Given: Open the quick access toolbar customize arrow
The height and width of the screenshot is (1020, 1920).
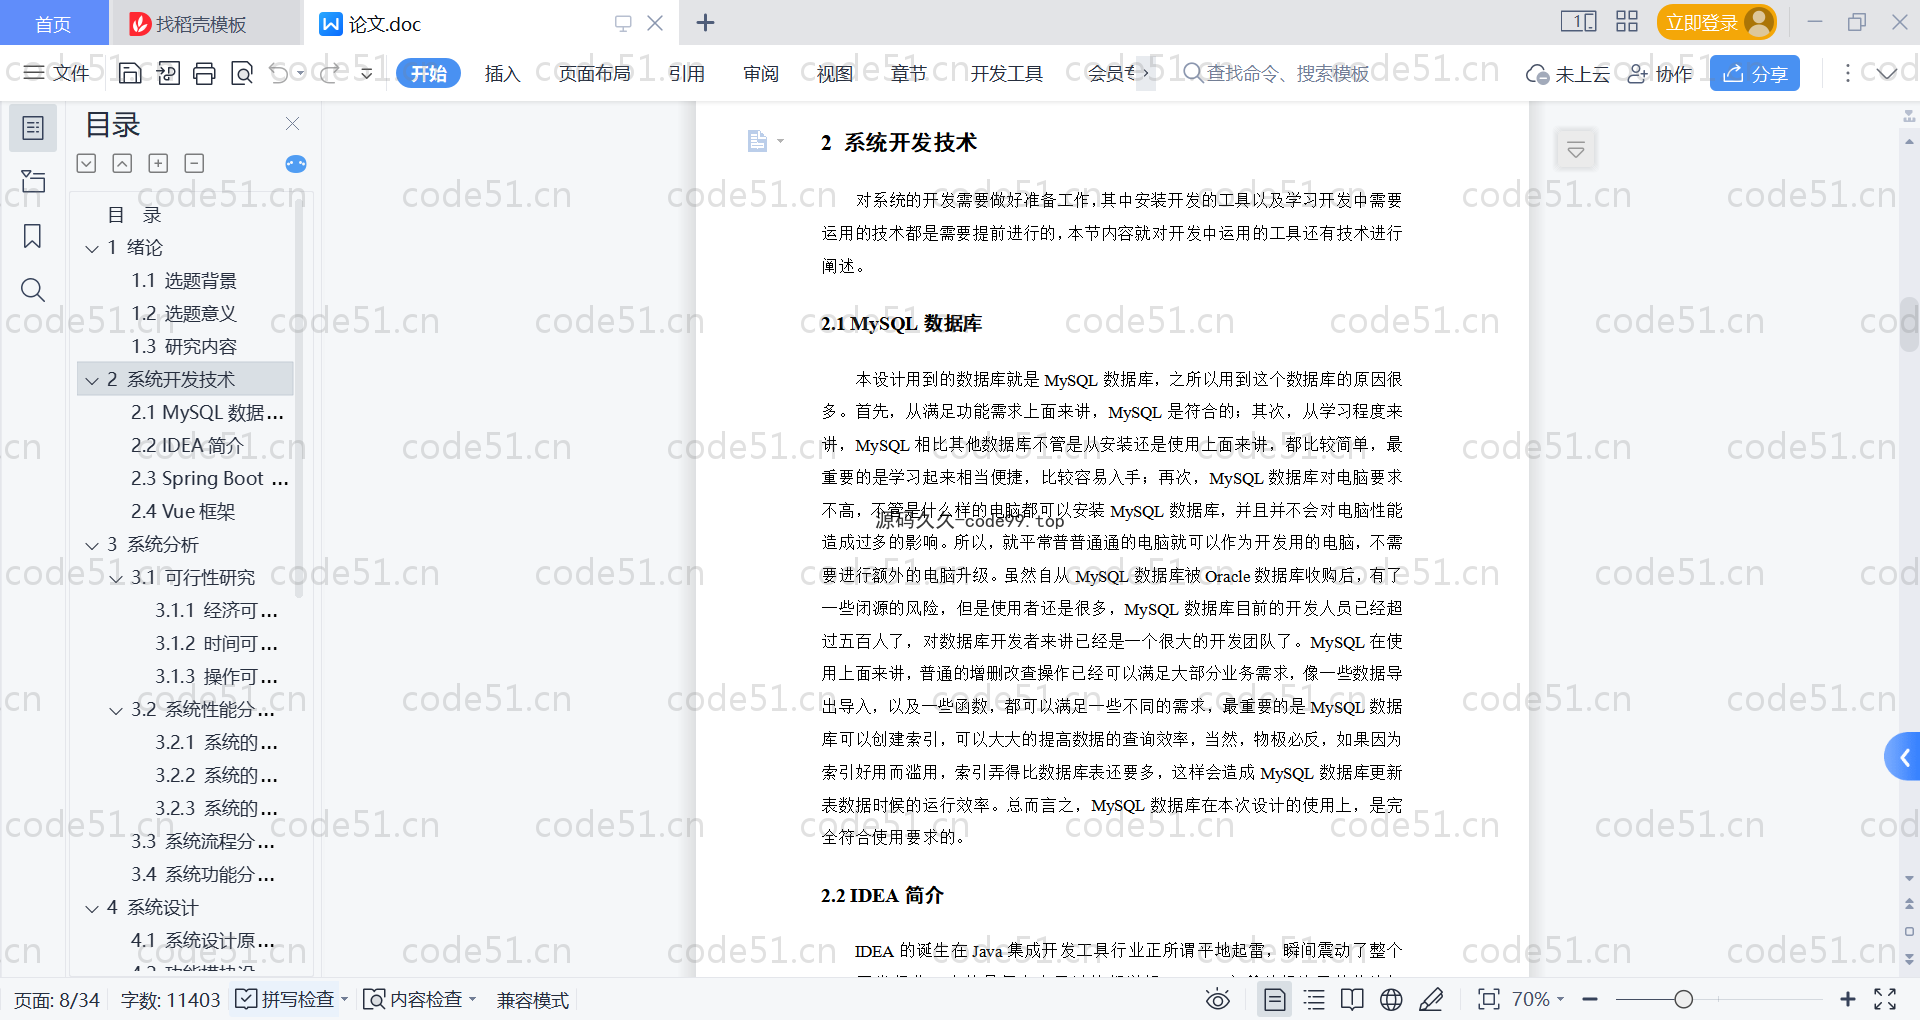Looking at the screenshot, I should point(367,73).
